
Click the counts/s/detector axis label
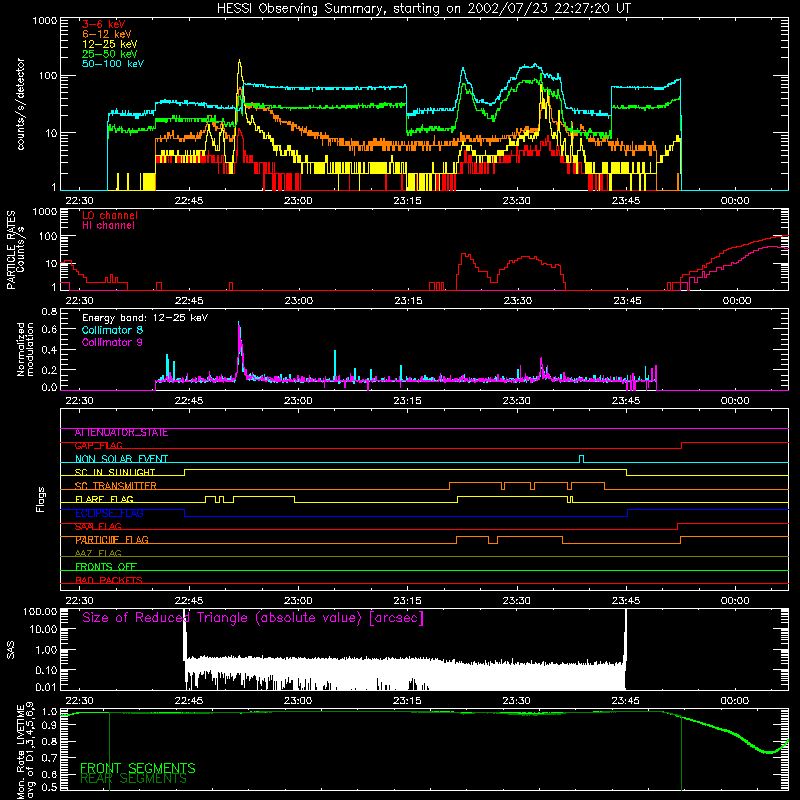pyautogui.click(x=21, y=104)
